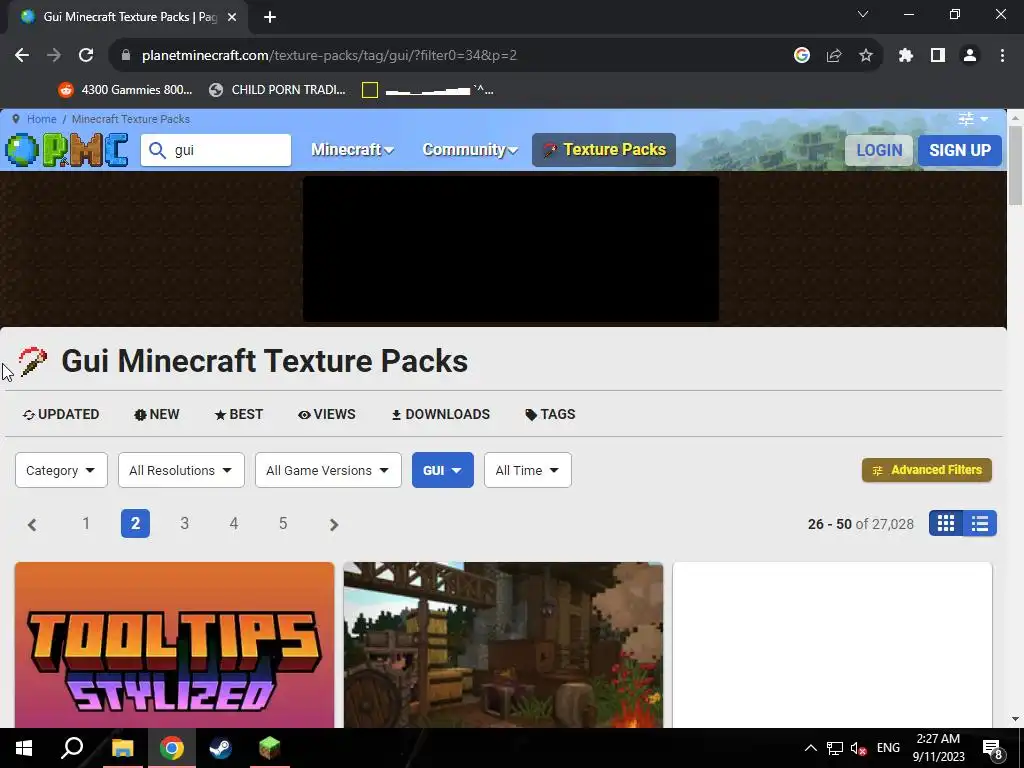Click the current page 2 button
Image resolution: width=1024 pixels, height=768 pixels.
(x=135, y=523)
